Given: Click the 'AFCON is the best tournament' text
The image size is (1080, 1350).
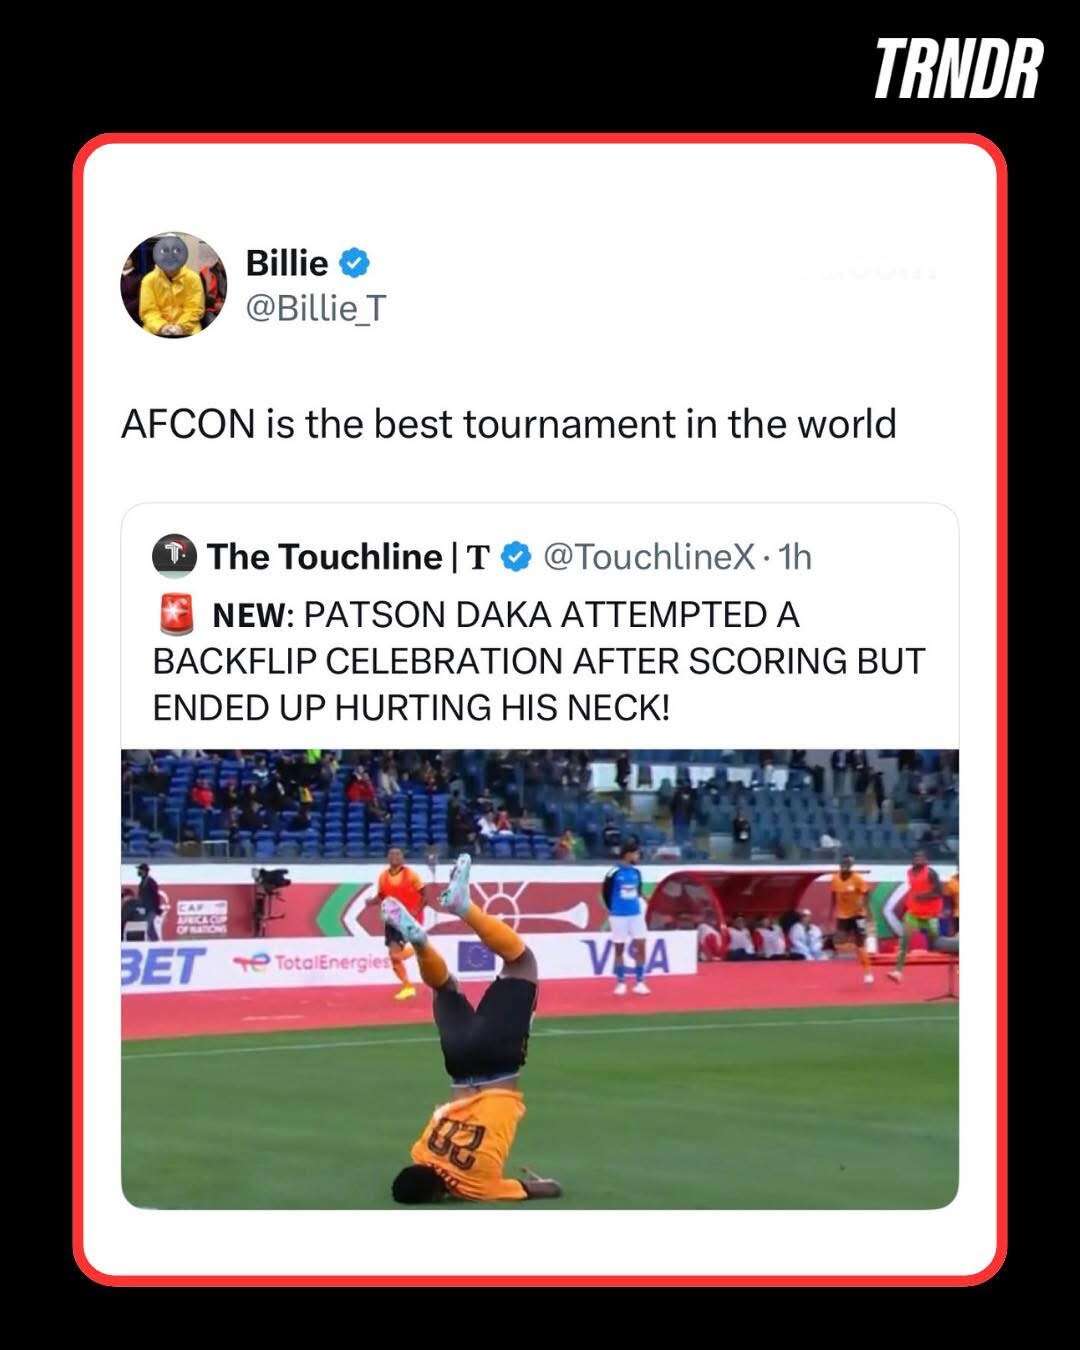Looking at the screenshot, I should tap(508, 424).
